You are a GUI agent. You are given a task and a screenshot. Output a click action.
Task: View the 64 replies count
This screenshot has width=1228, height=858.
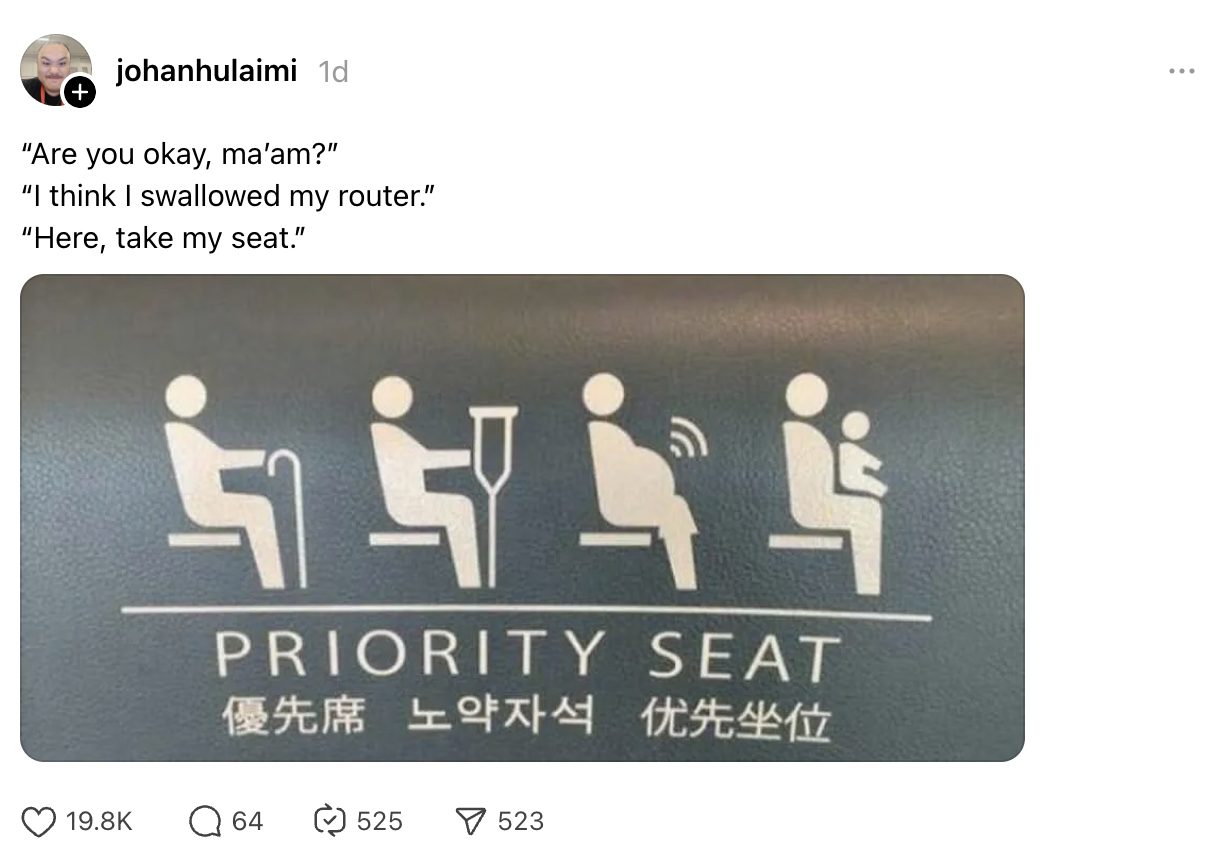coord(247,822)
